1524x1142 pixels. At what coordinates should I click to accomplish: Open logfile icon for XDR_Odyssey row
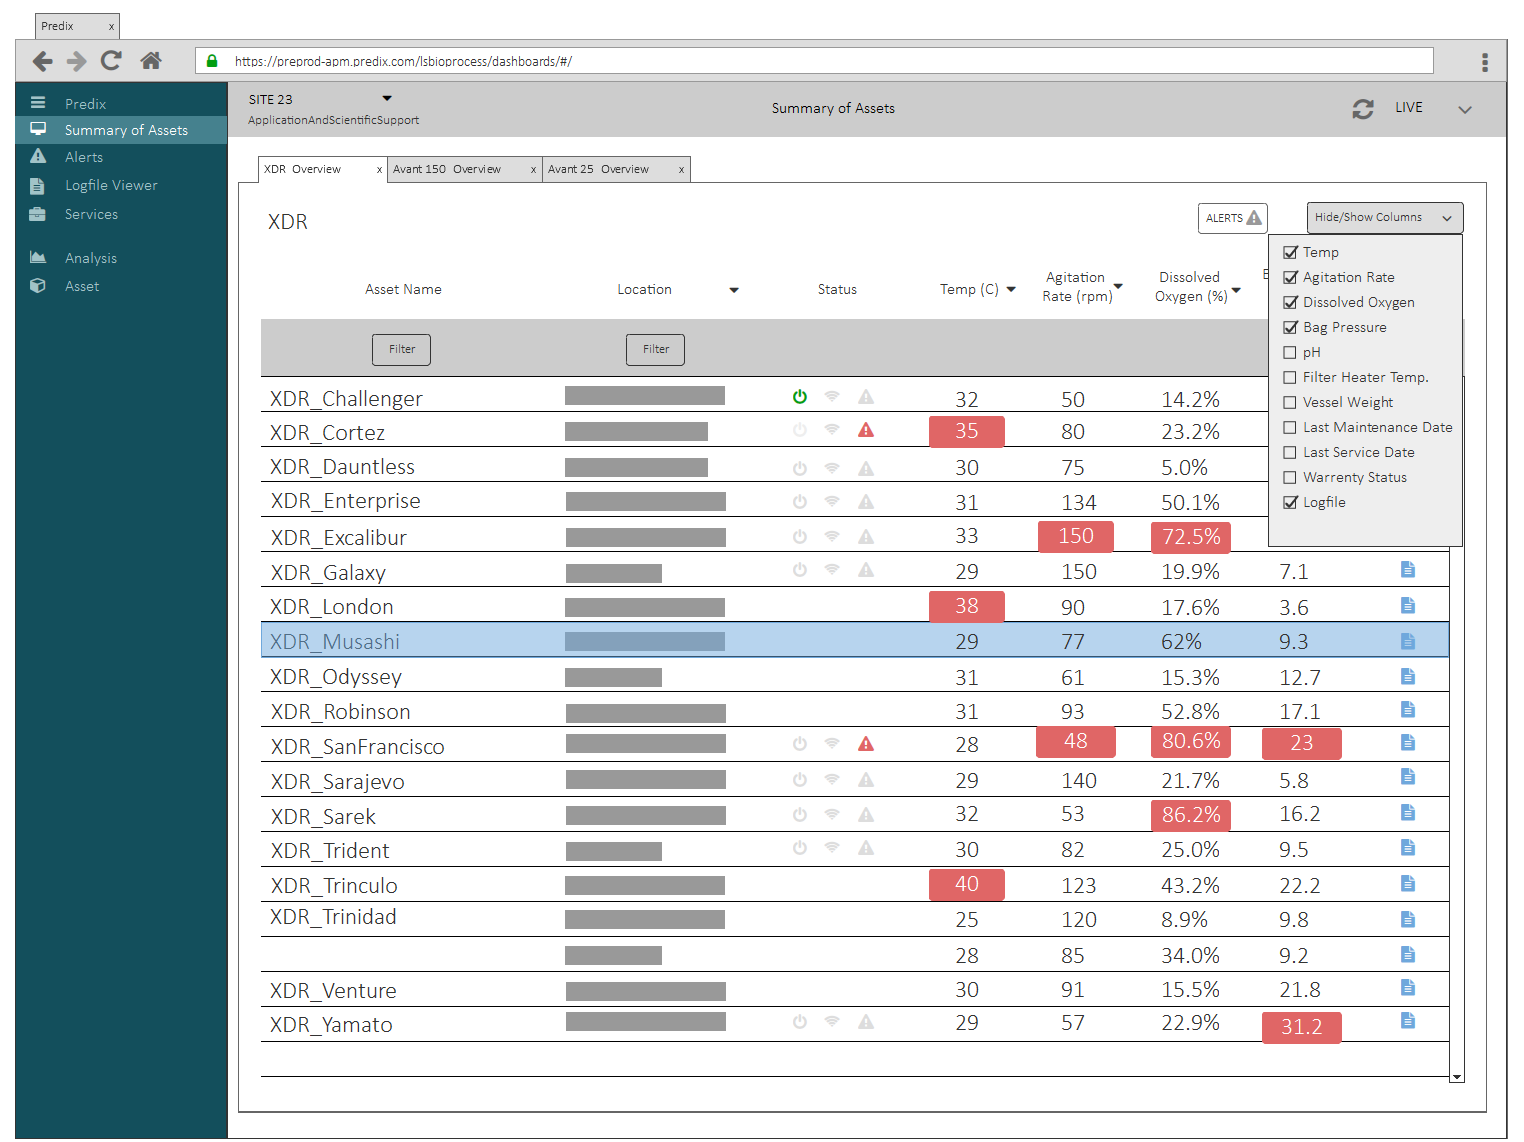pyautogui.click(x=1408, y=676)
